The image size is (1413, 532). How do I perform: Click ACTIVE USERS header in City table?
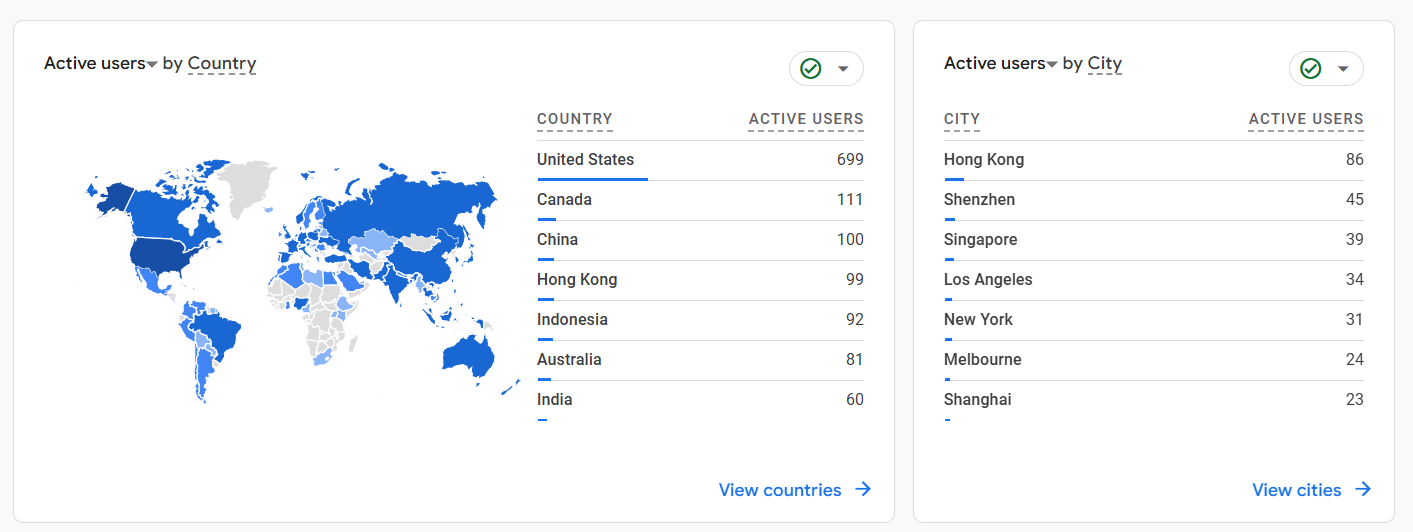pyautogui.click(x=1306, y=119)
